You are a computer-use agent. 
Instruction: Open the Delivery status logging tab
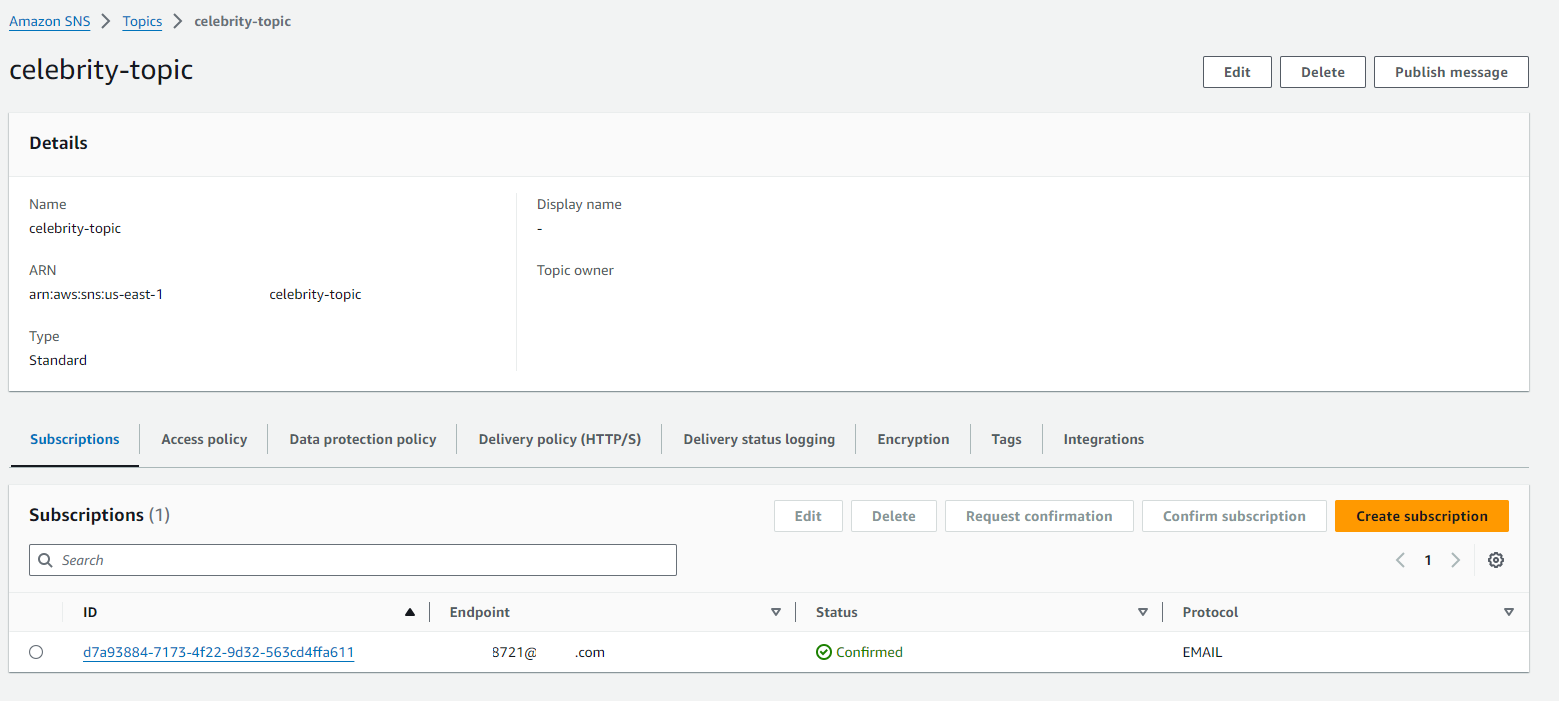coord(759,439)
